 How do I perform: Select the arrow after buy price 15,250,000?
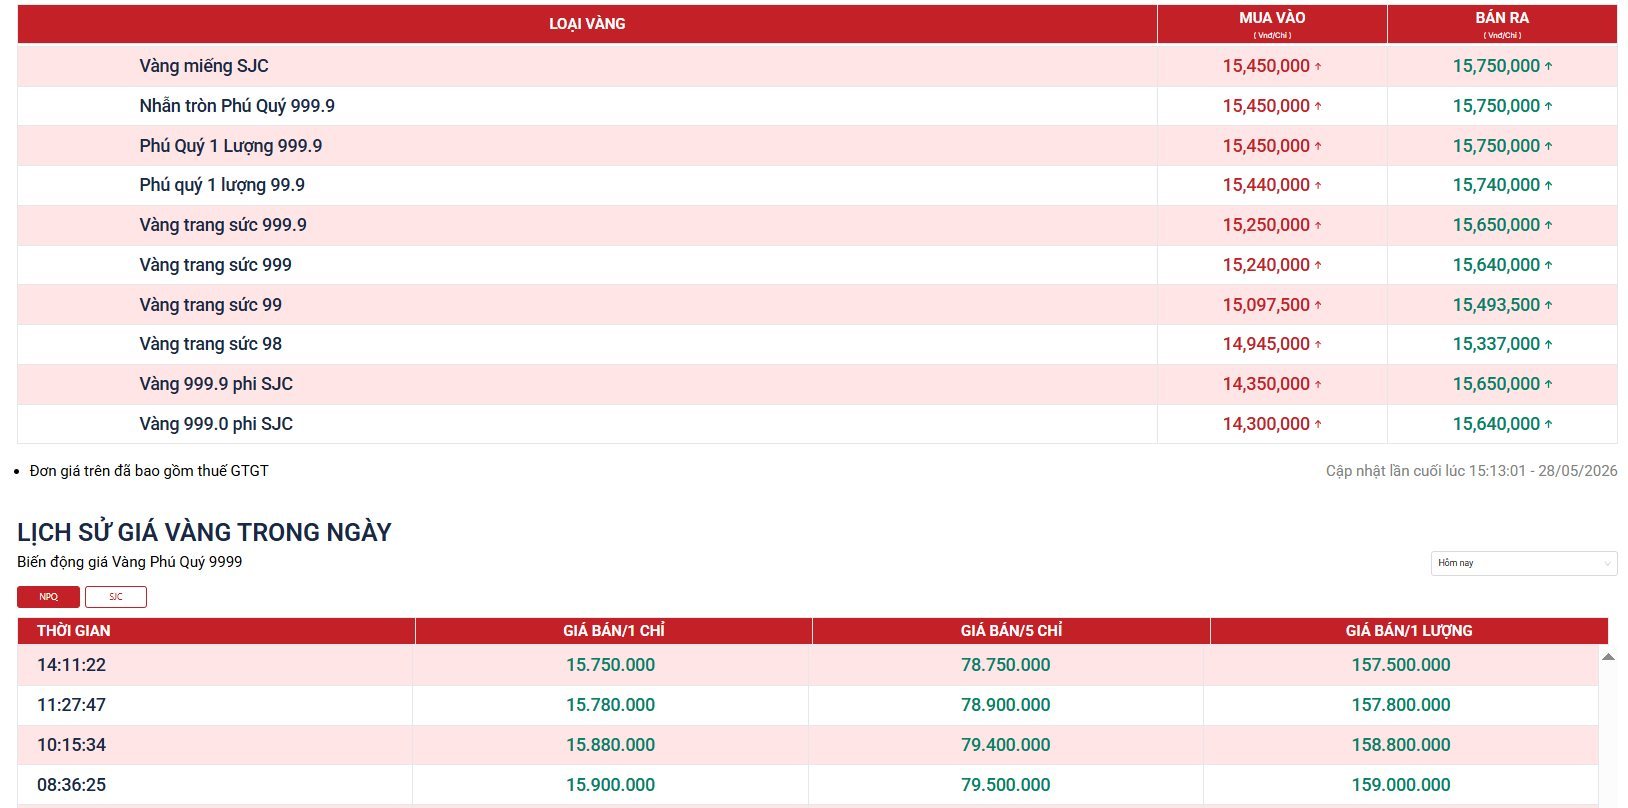(1318, 225)
